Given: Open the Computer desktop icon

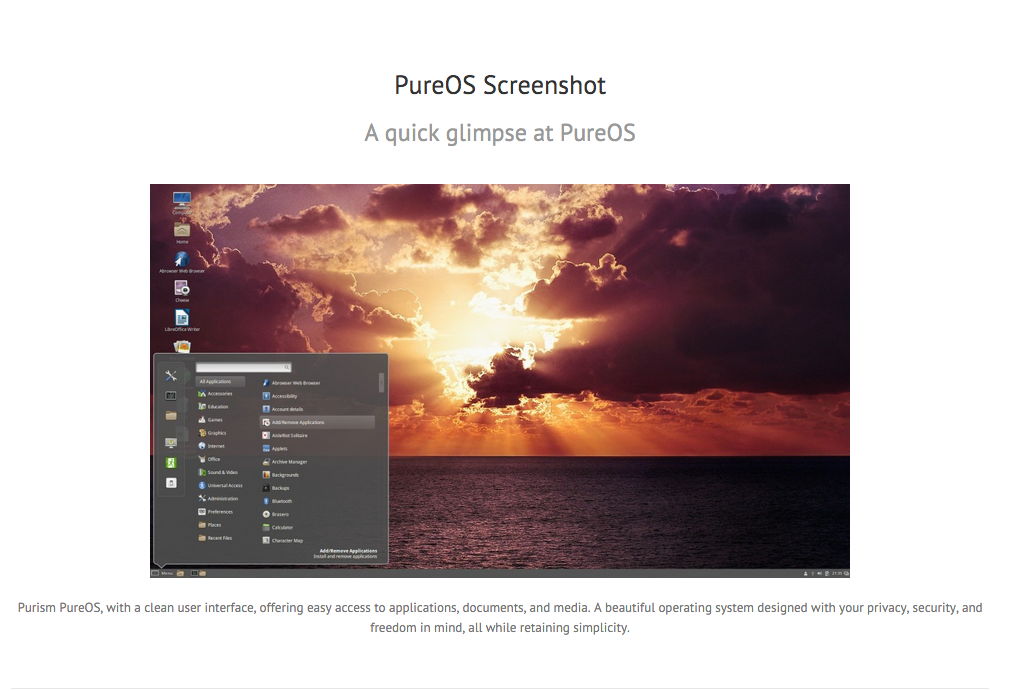Looking at the screenshot, I should [x=182, y=199].
